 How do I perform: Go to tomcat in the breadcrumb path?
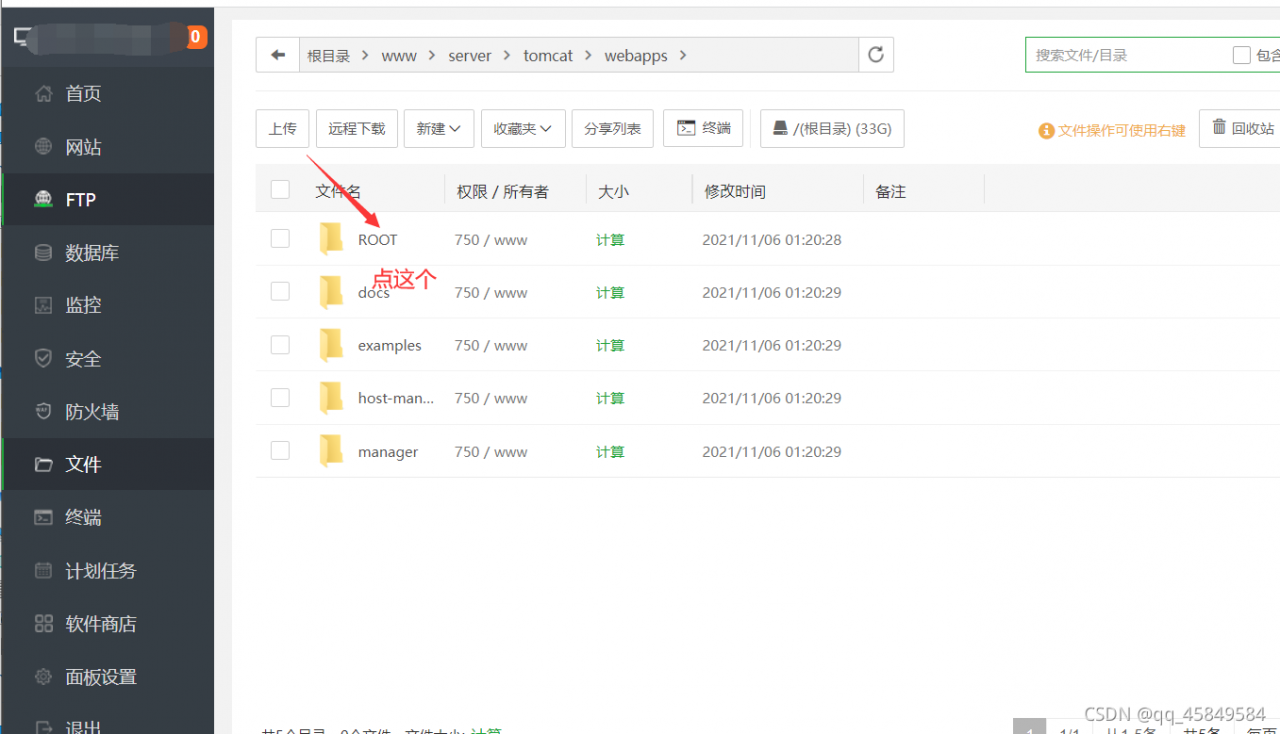pos(548,56)
